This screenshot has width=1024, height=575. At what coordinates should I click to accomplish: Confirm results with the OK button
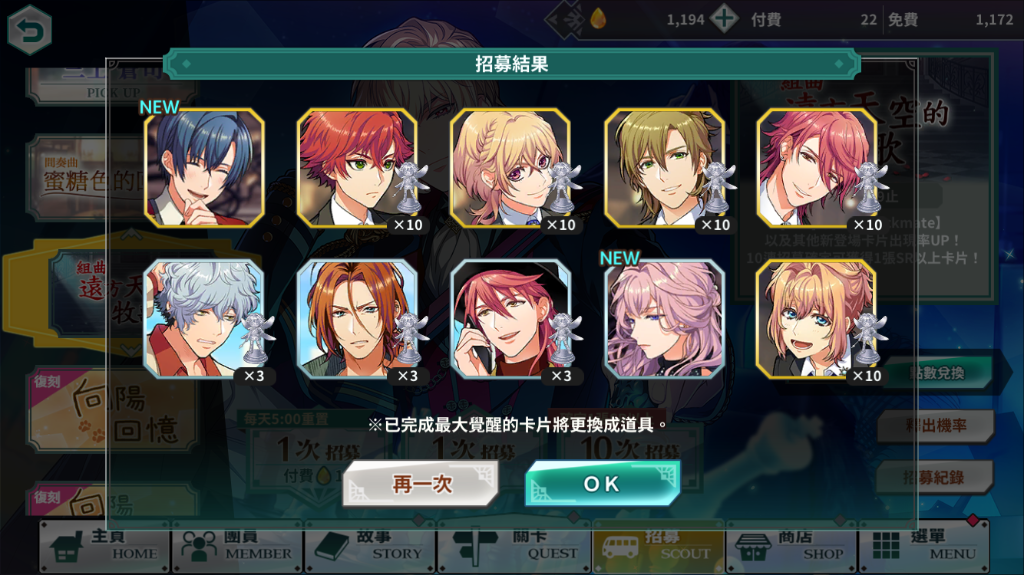tap(602, 484)
